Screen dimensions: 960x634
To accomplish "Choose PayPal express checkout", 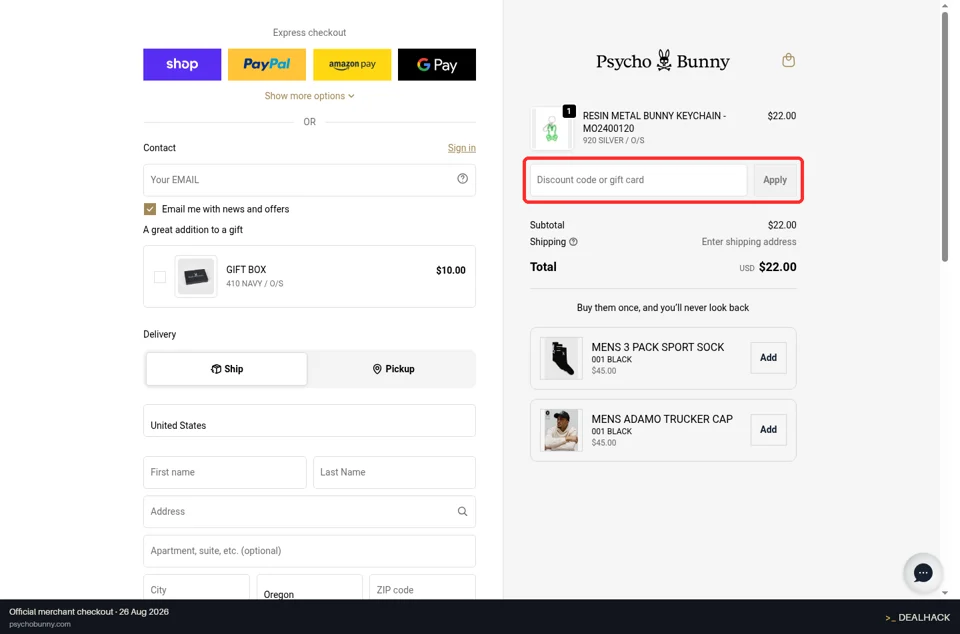I will point(267,64).
